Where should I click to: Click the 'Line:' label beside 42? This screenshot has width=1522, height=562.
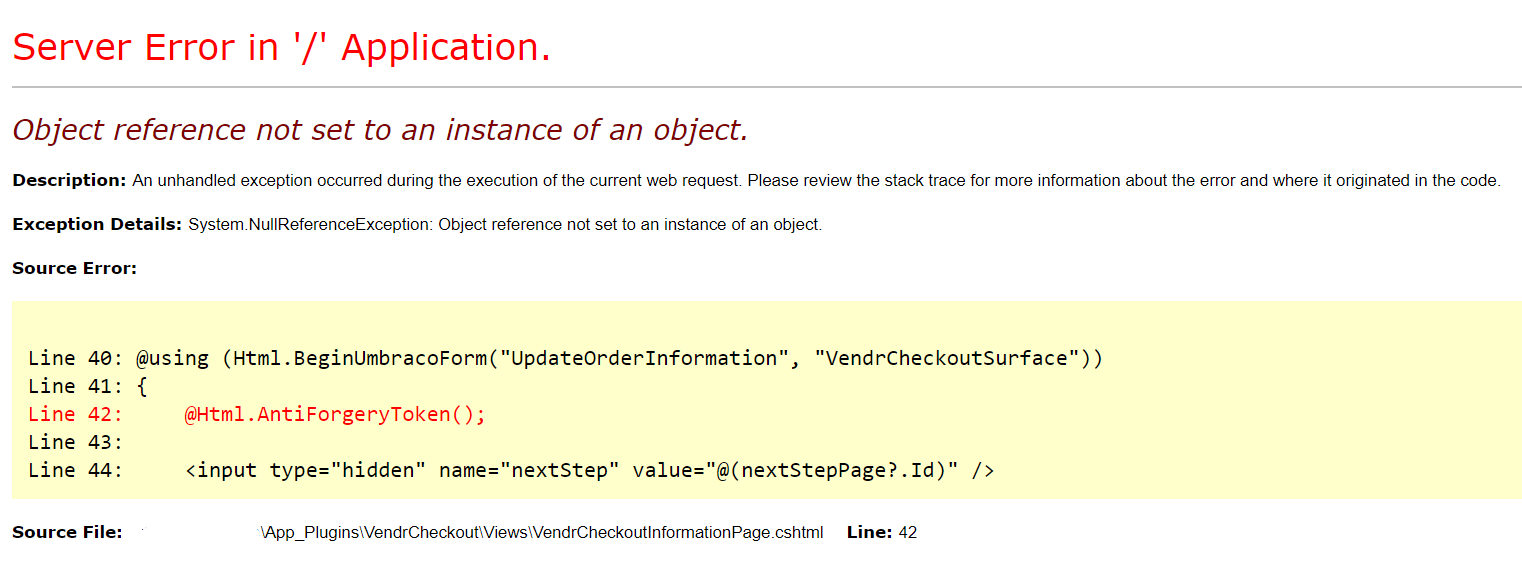[x=869, y=533]
